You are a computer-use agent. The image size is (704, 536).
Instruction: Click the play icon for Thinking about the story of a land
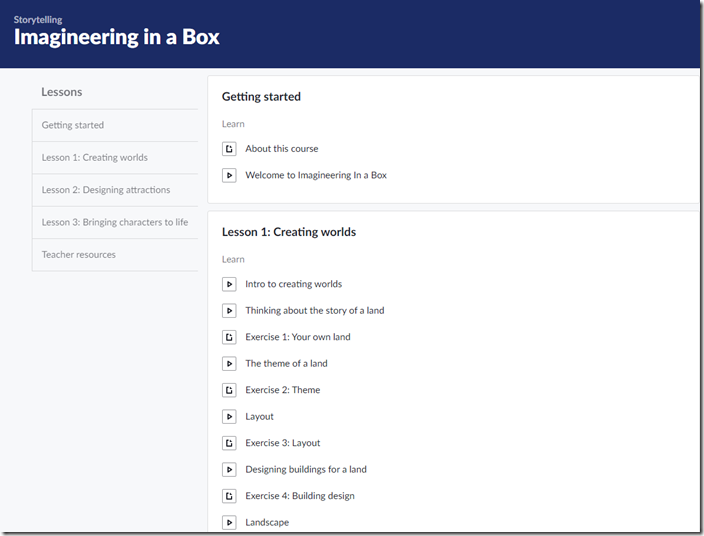(229, 311)
